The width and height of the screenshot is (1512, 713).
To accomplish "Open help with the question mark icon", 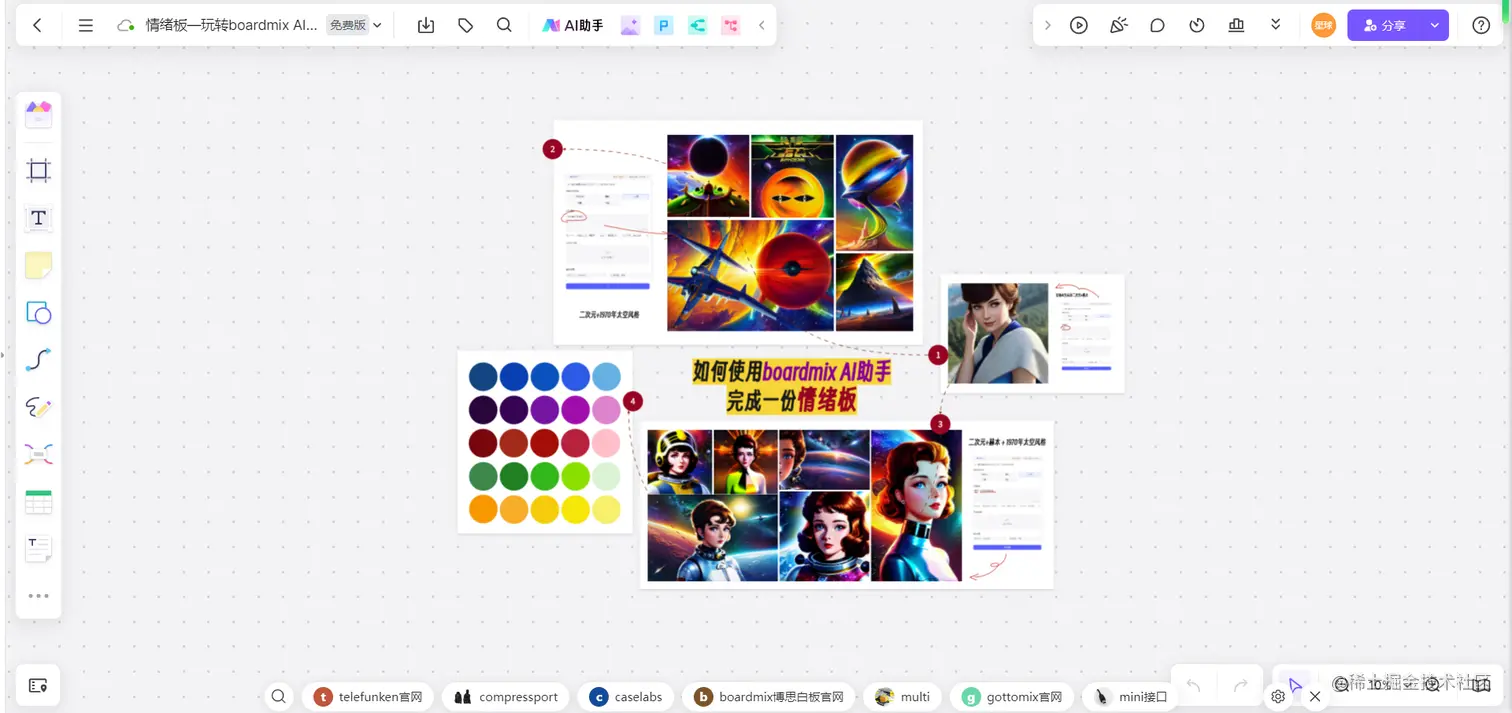I will 1481,26.
